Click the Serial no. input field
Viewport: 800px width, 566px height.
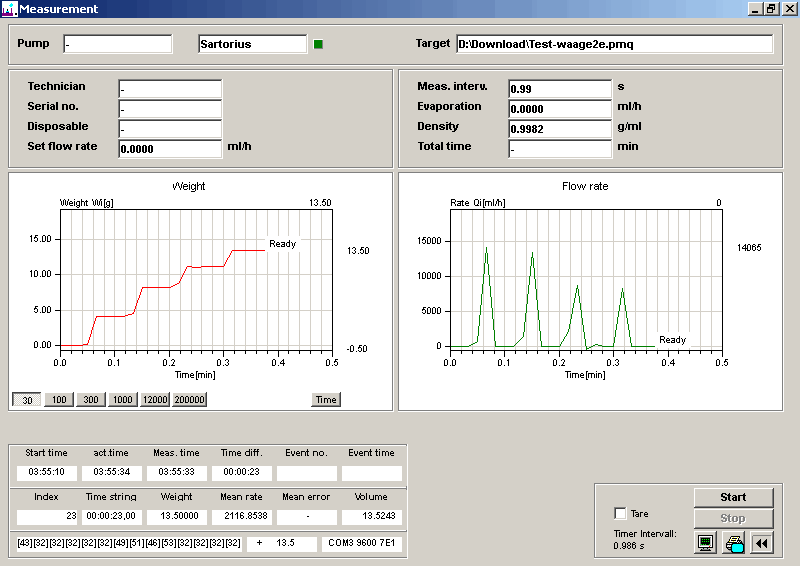170,109
